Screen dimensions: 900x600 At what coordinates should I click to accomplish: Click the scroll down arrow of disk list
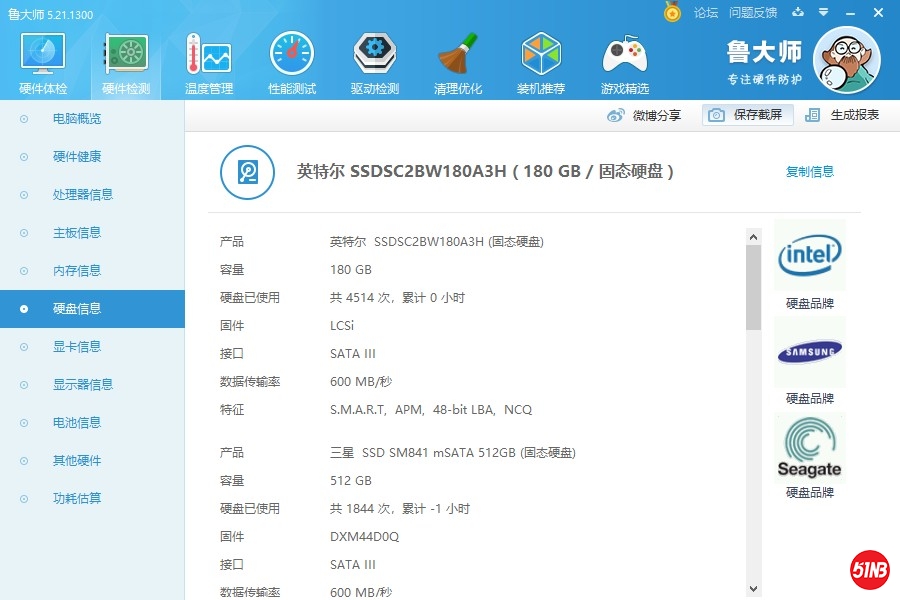tap(753, 588)
